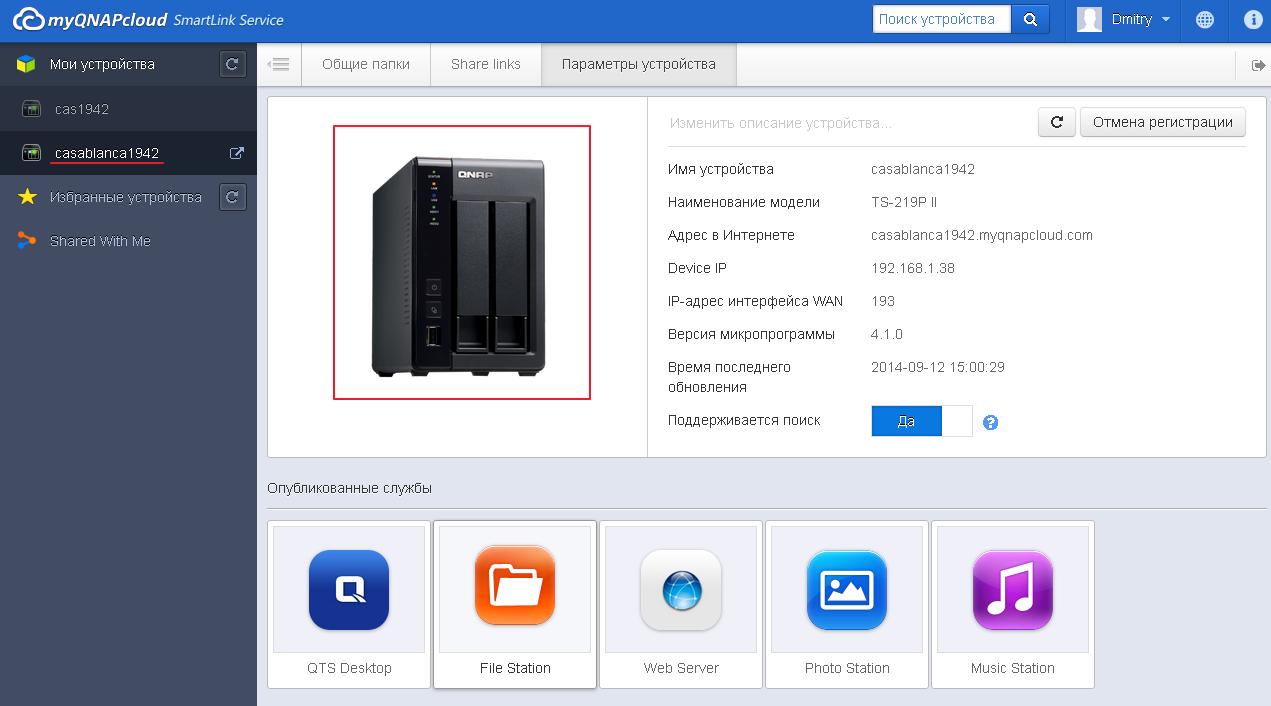Image resolution: width=1271 pixels, height=706 pixels.
Task: Click the Поддерживается поиск label
Action: (744, 420)
